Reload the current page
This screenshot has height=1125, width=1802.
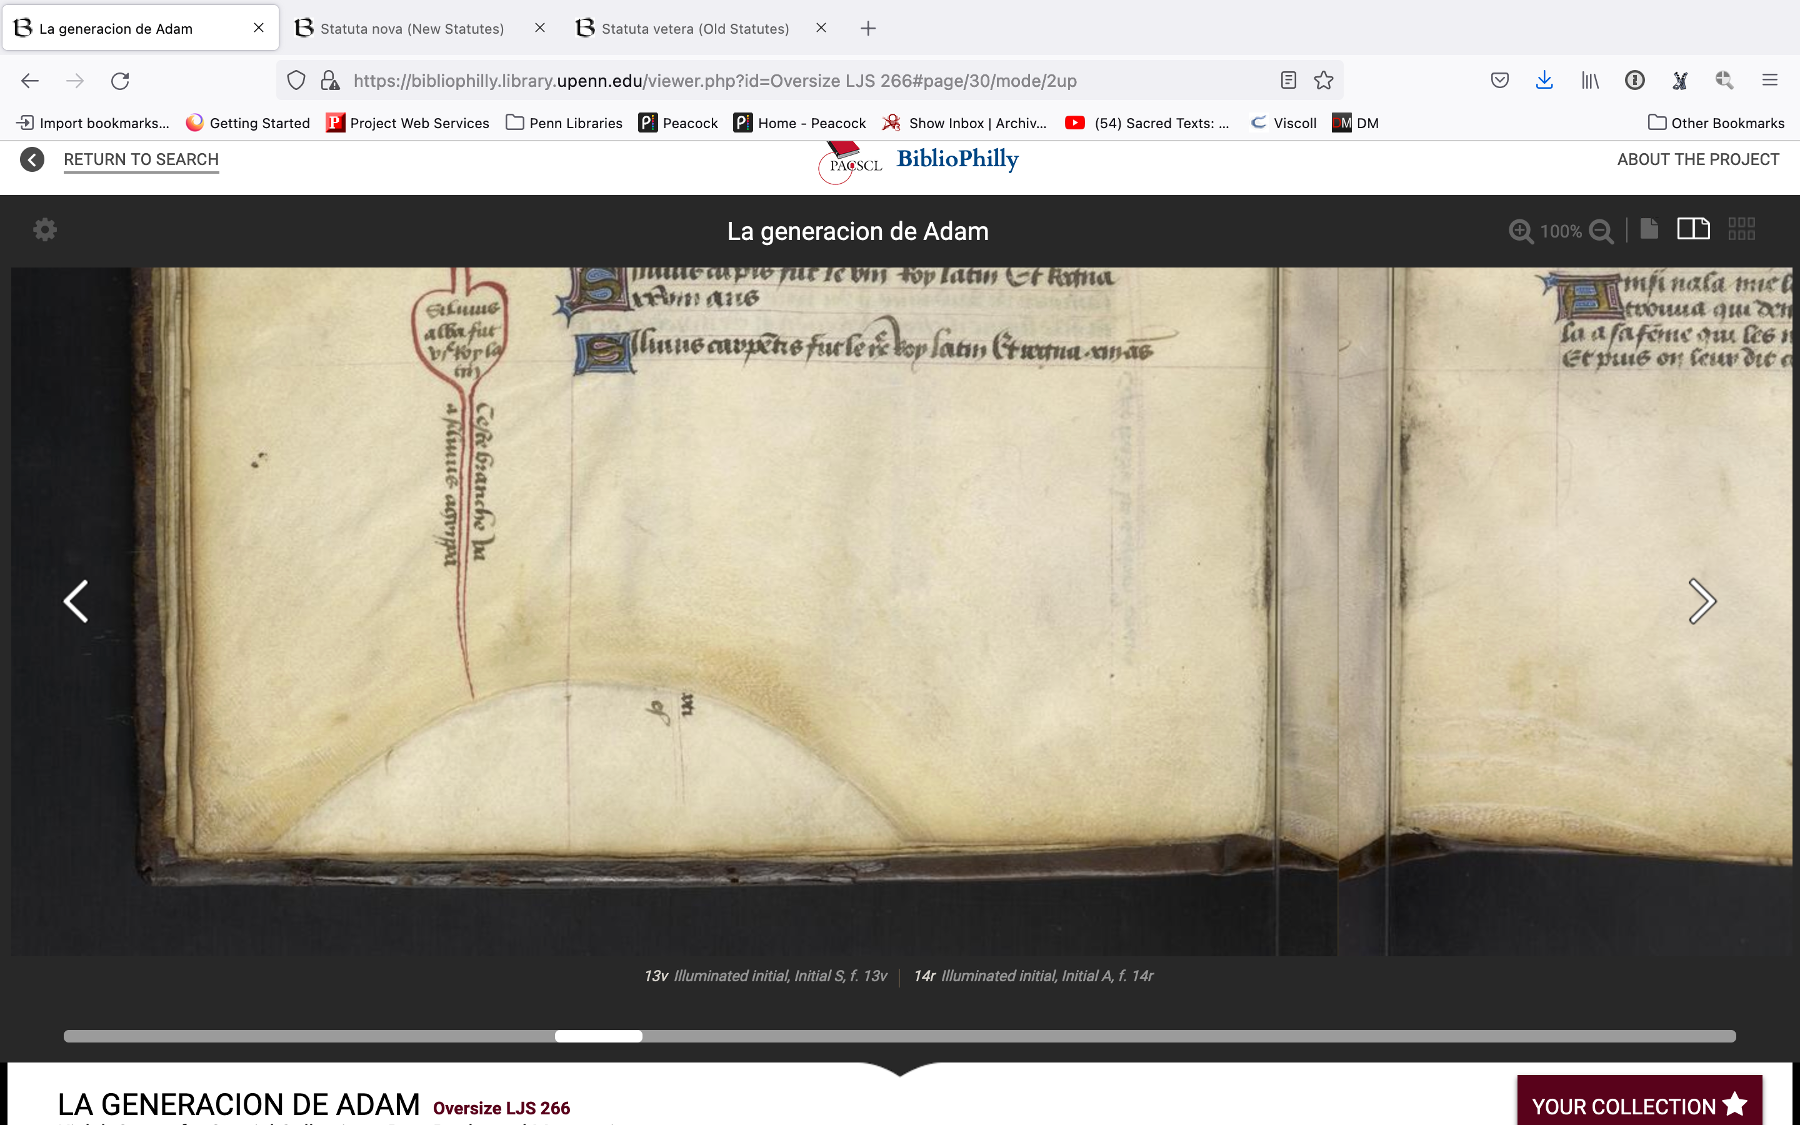pos(120,81)
